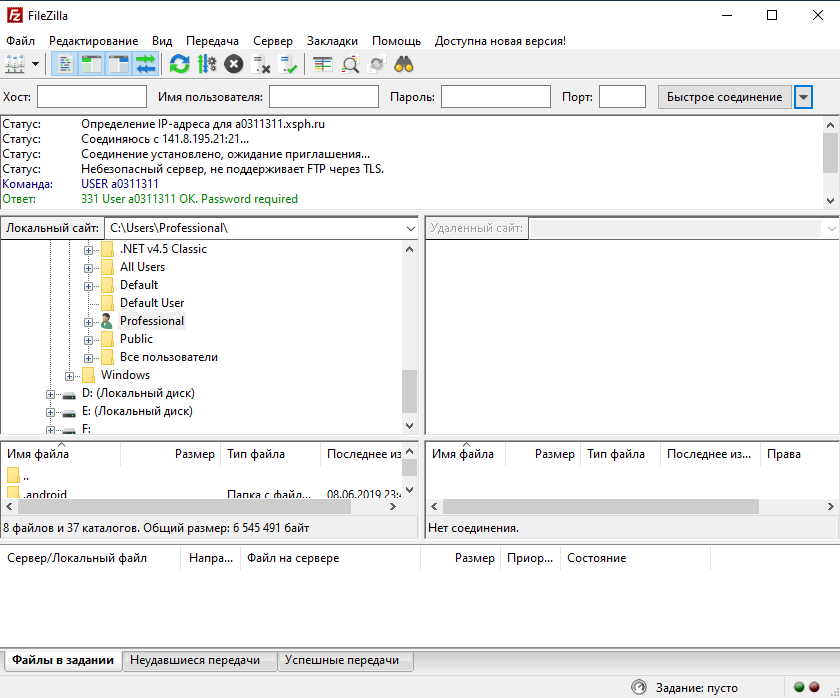Toggle the local directory tree display

coord(92,65)
